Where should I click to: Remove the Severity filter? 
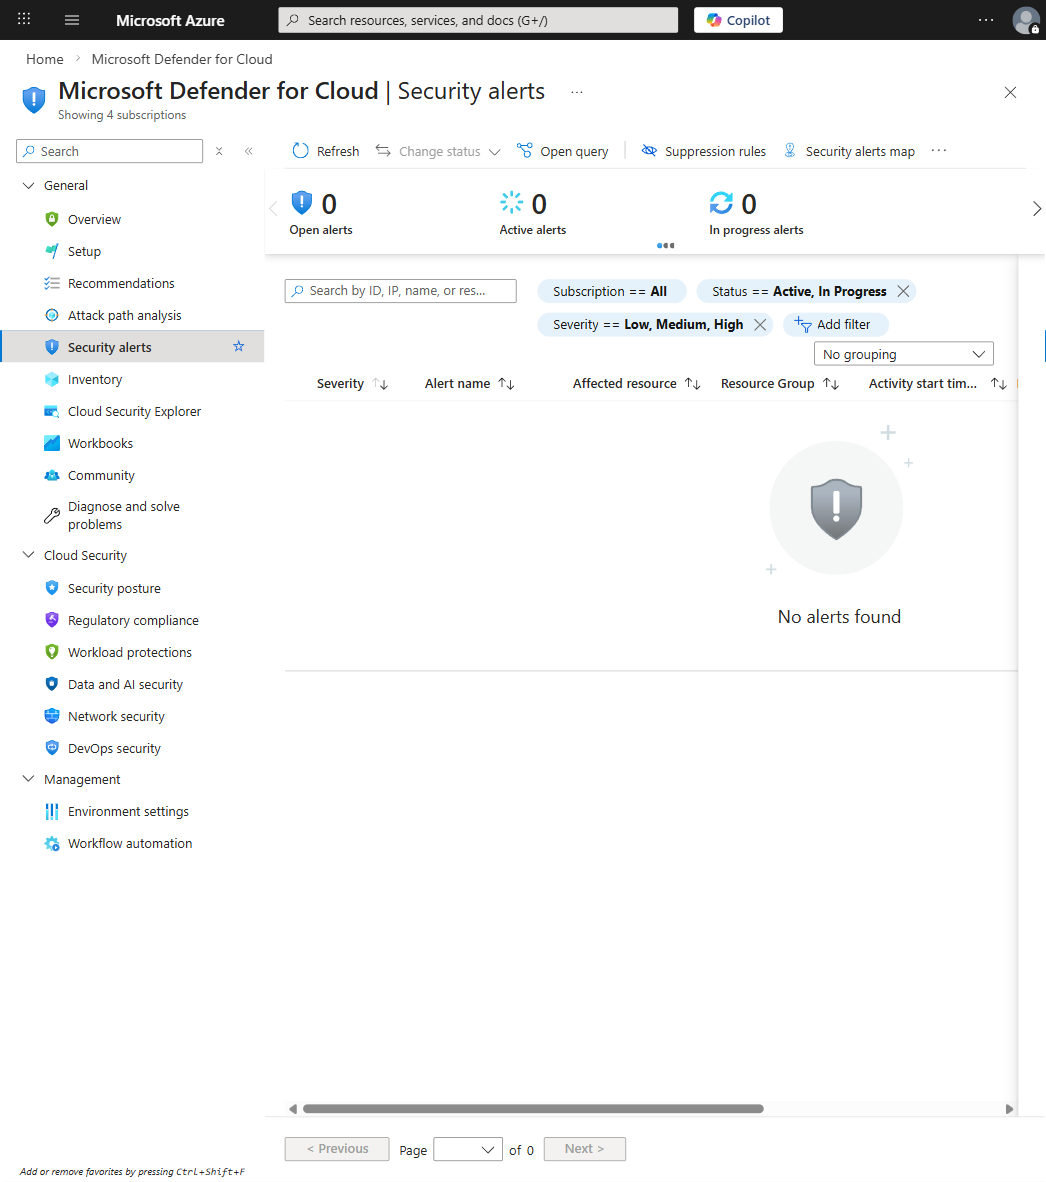coord(760,324)
